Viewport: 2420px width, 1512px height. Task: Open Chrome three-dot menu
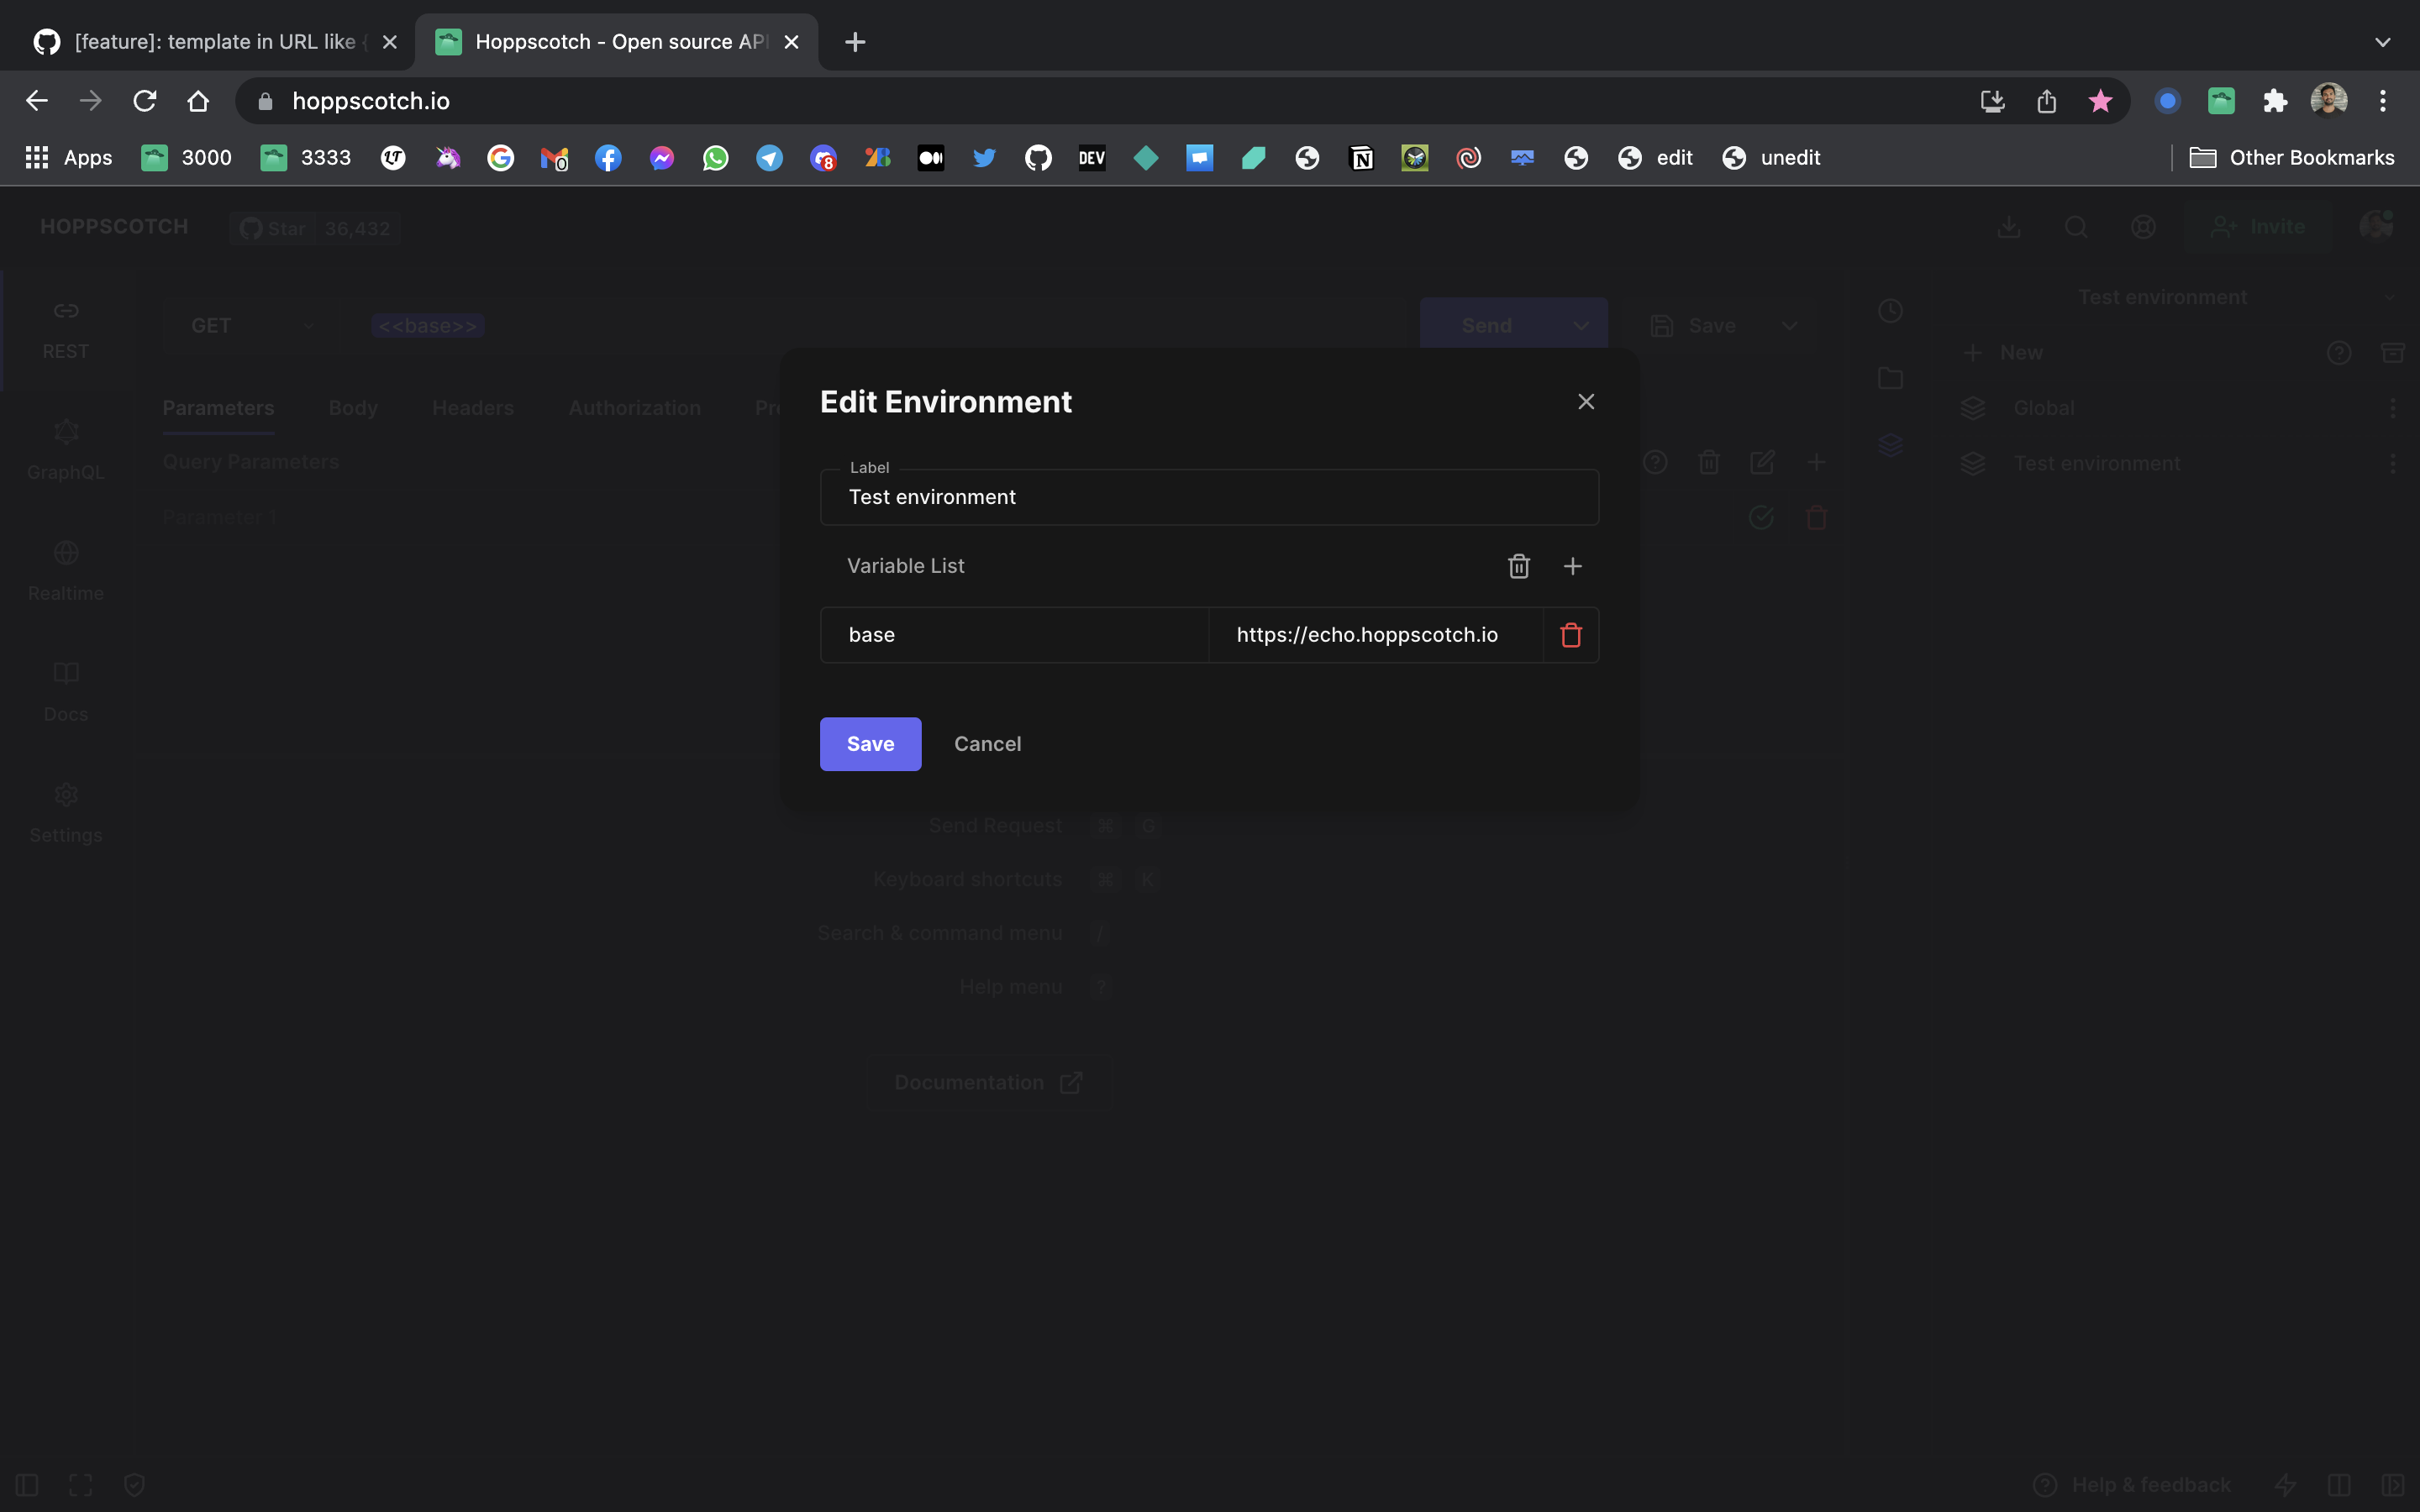point(2382,101)
